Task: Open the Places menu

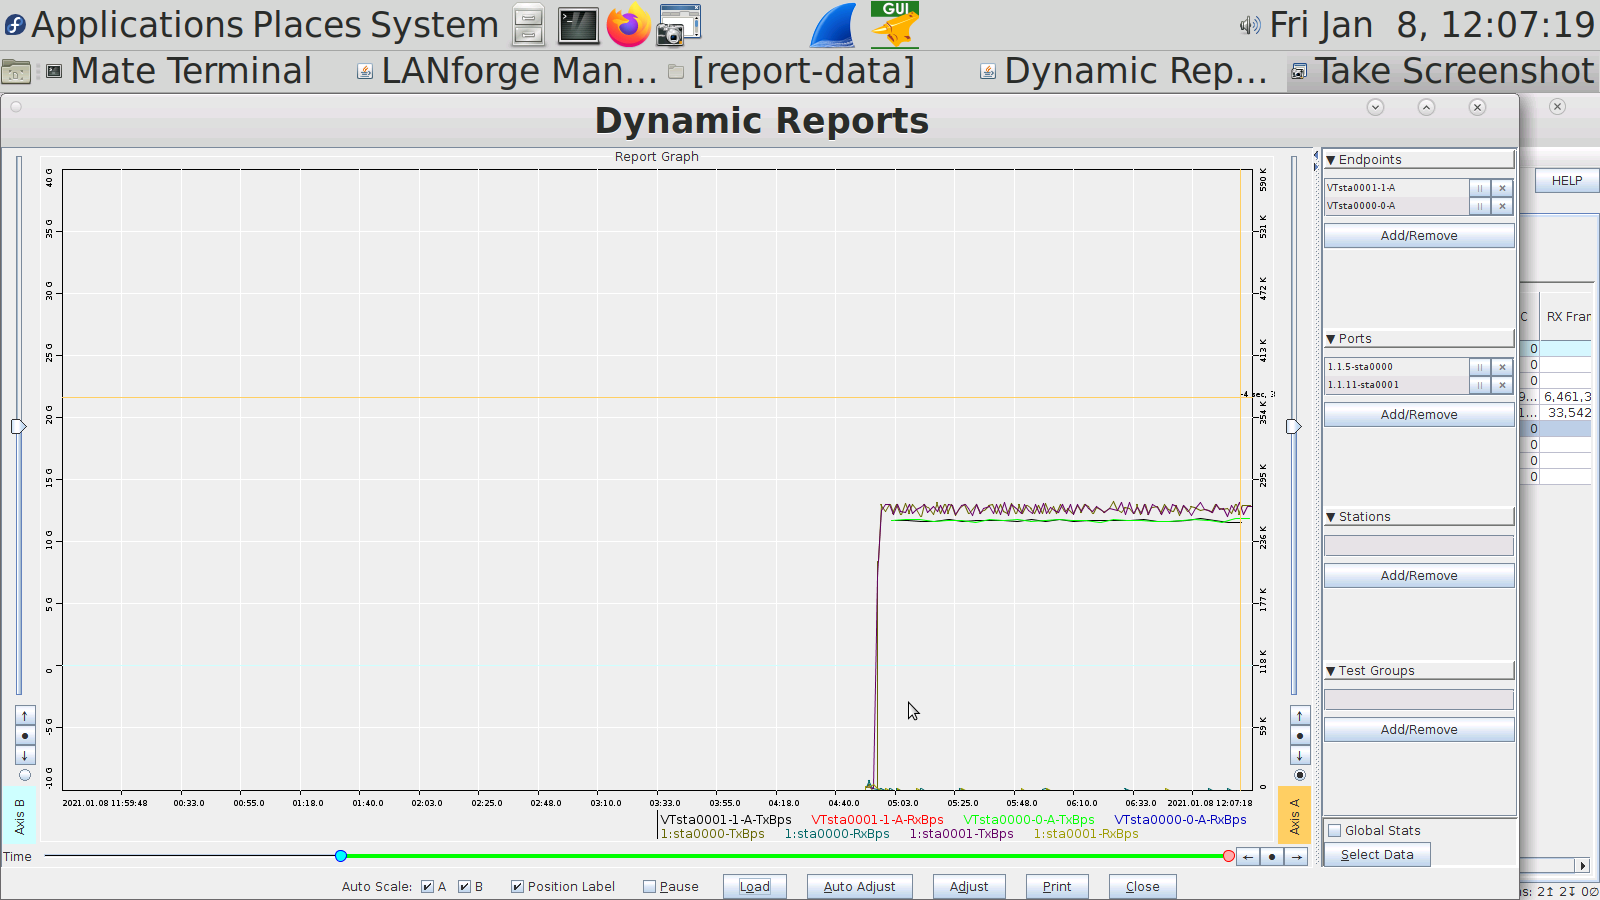Action: coord(306,25)
